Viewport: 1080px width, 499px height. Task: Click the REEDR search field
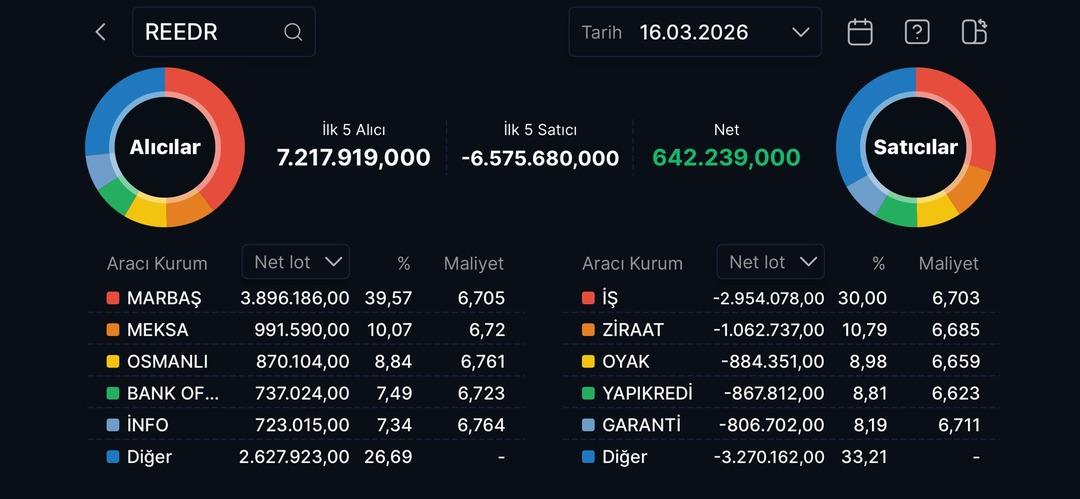[x=210, y=32]
